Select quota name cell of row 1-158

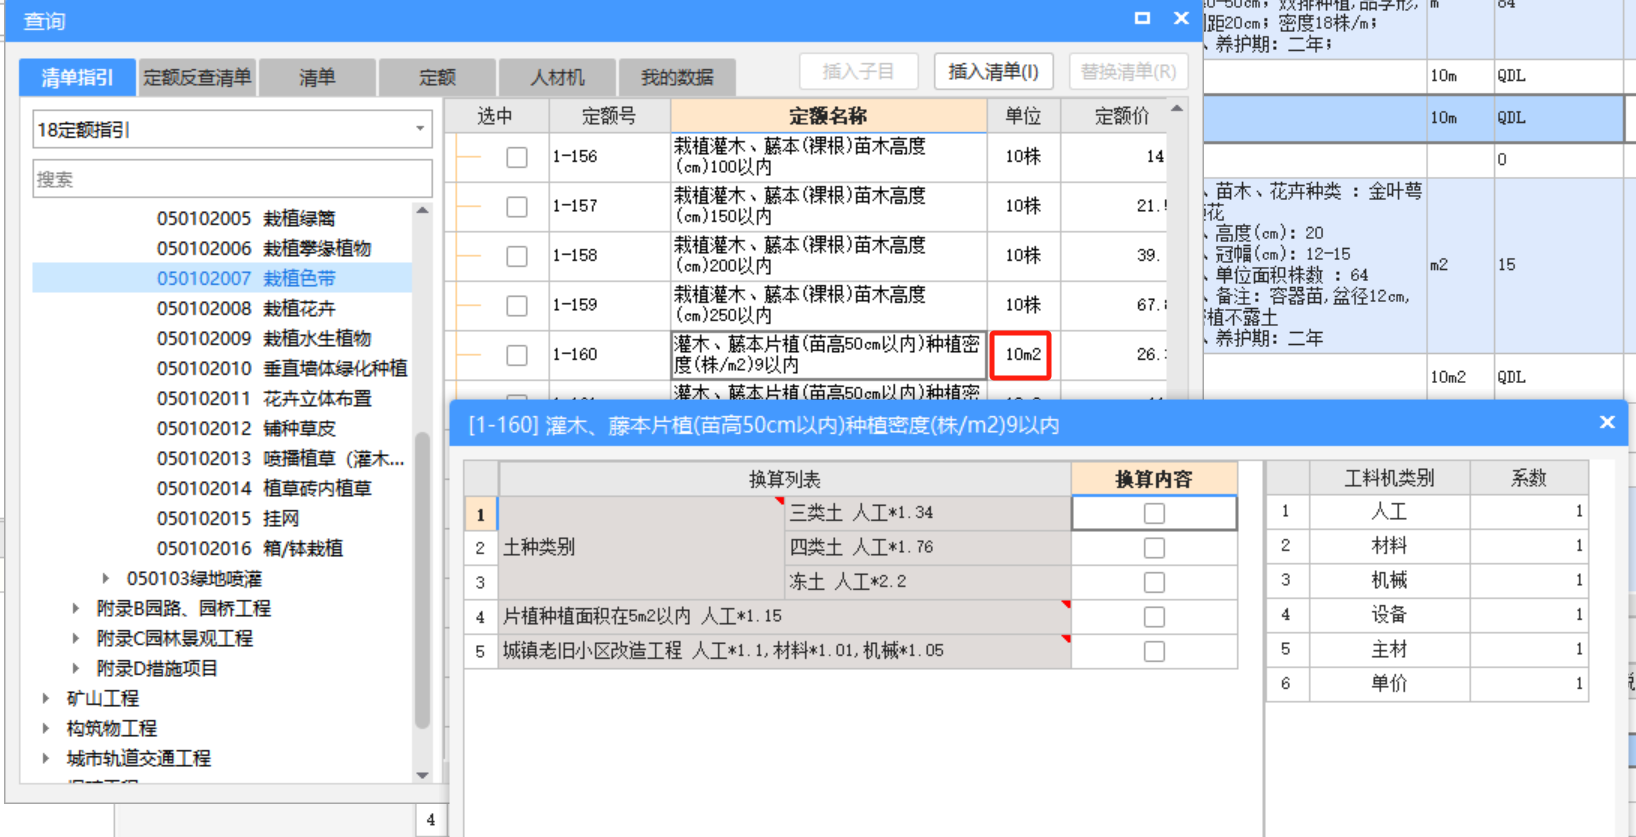829,256
